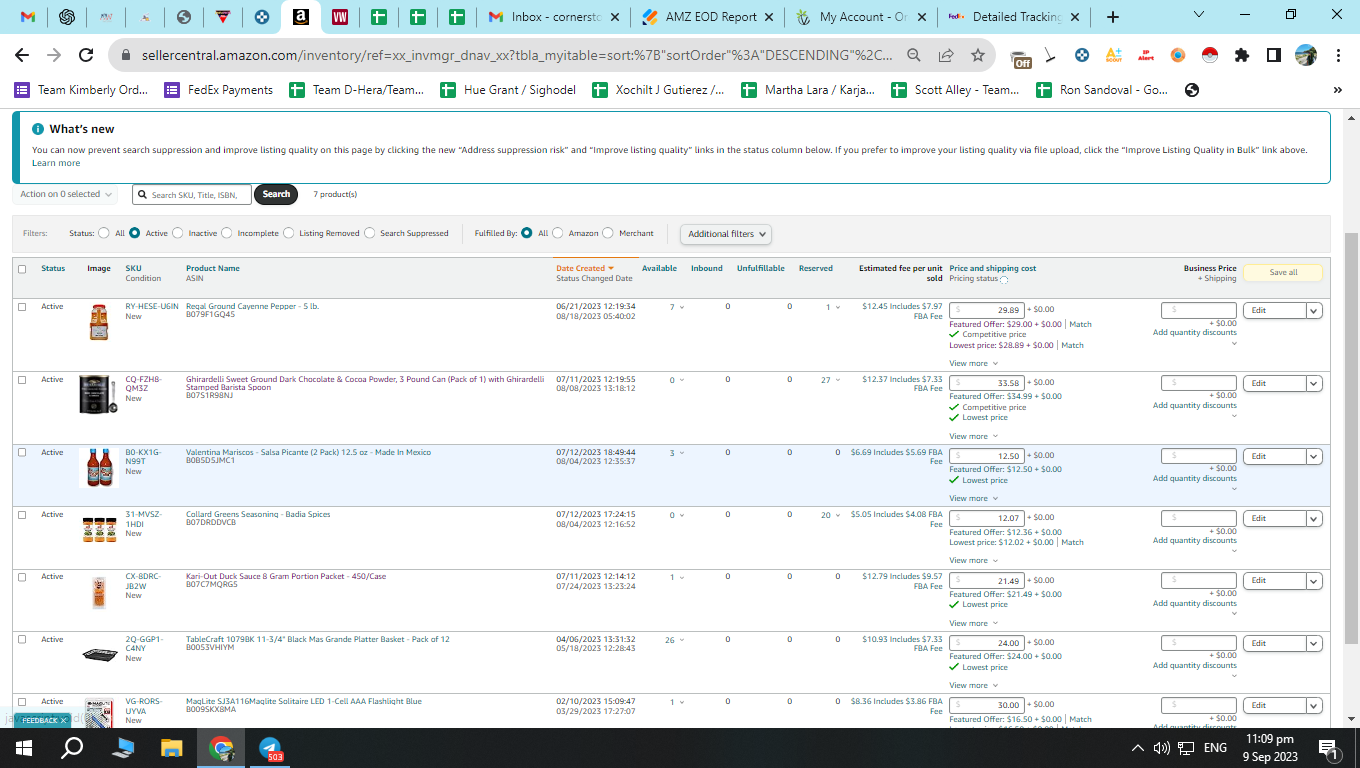
Task: Open the Edit dropdown arrow for Valentina Mariscos
Action: click(x=1314, y=457)
